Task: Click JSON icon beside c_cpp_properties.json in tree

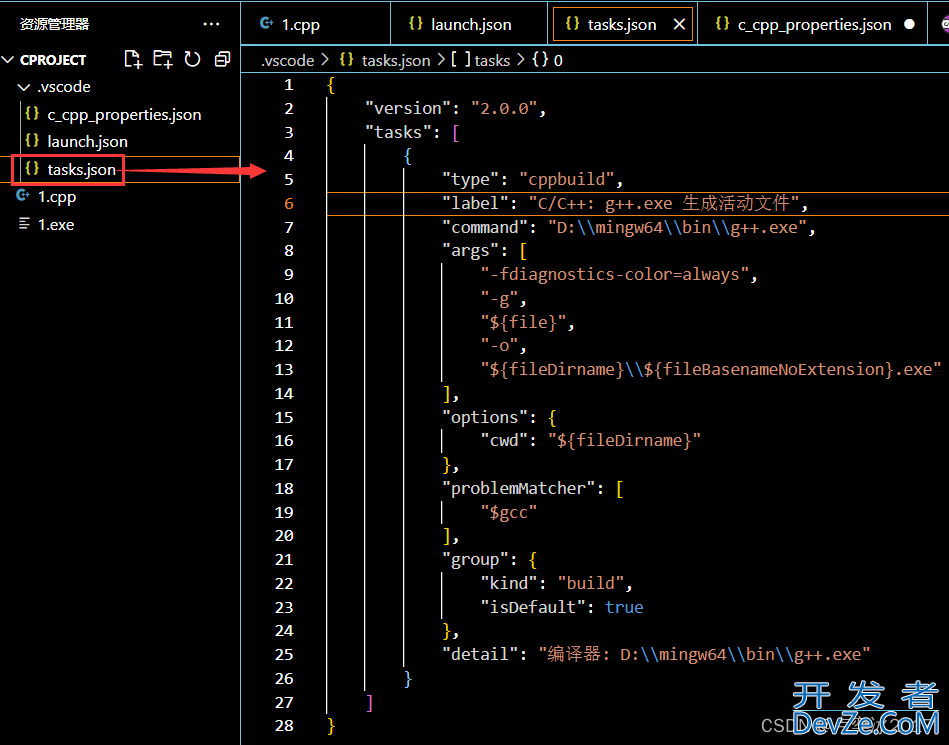Action: (32, 113)
